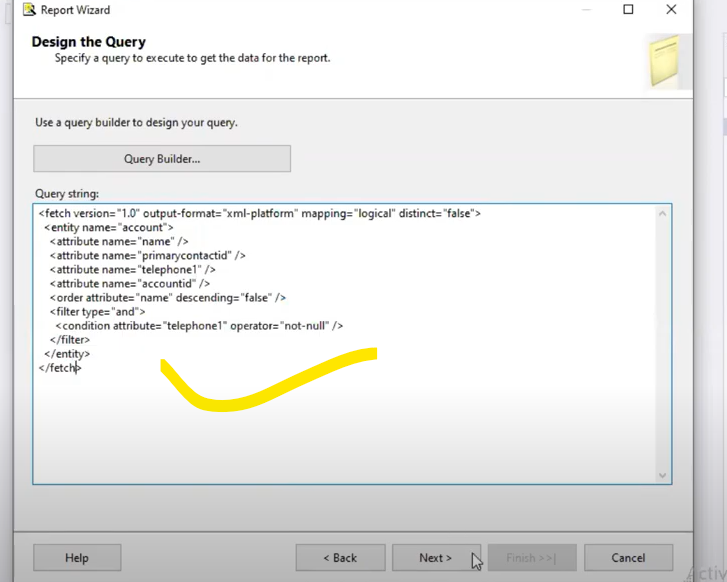This screenshot has width=727, height=582.
Task: Click the condition attribute telephone1 line
Action: click(199, 326)
